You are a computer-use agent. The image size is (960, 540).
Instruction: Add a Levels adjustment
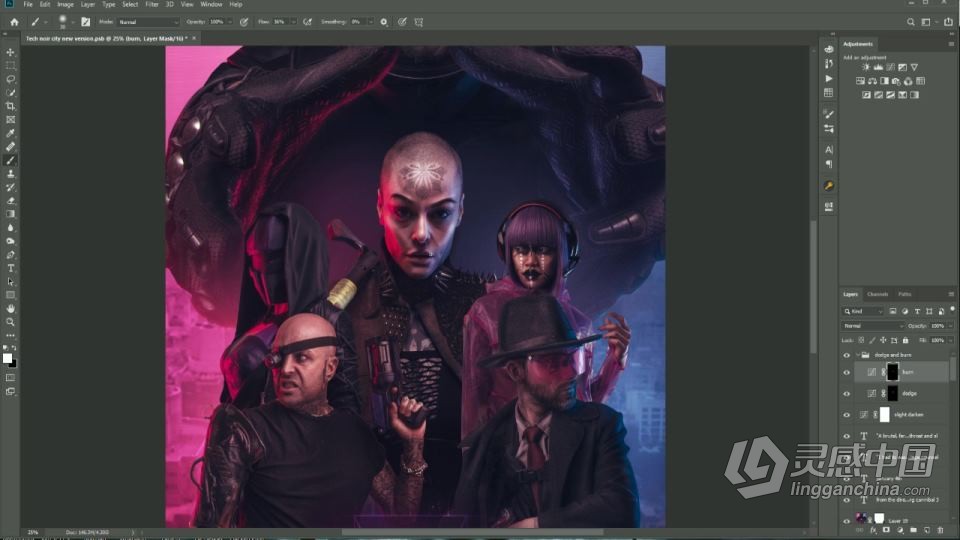coord(878,67)
